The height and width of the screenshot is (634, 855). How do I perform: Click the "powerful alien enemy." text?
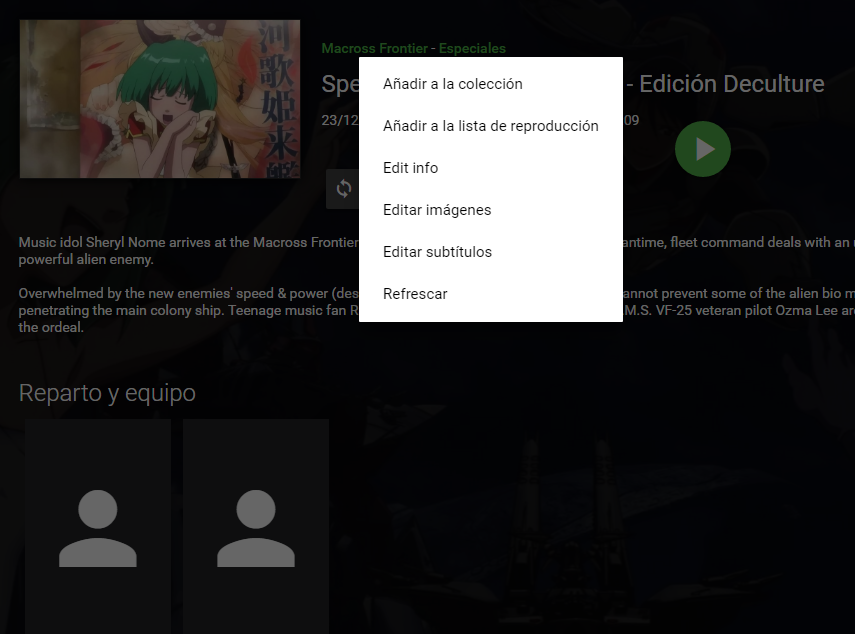pyautogui.click(x=86, y=259)
